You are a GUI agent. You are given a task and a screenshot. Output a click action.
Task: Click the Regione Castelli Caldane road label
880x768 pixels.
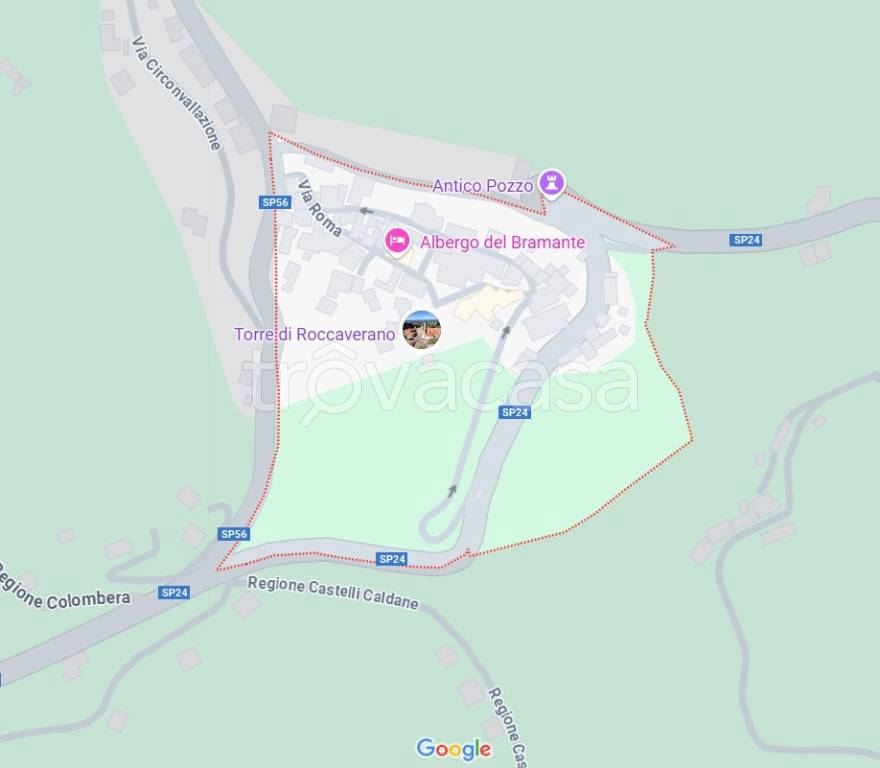click(x=333, y=593)
